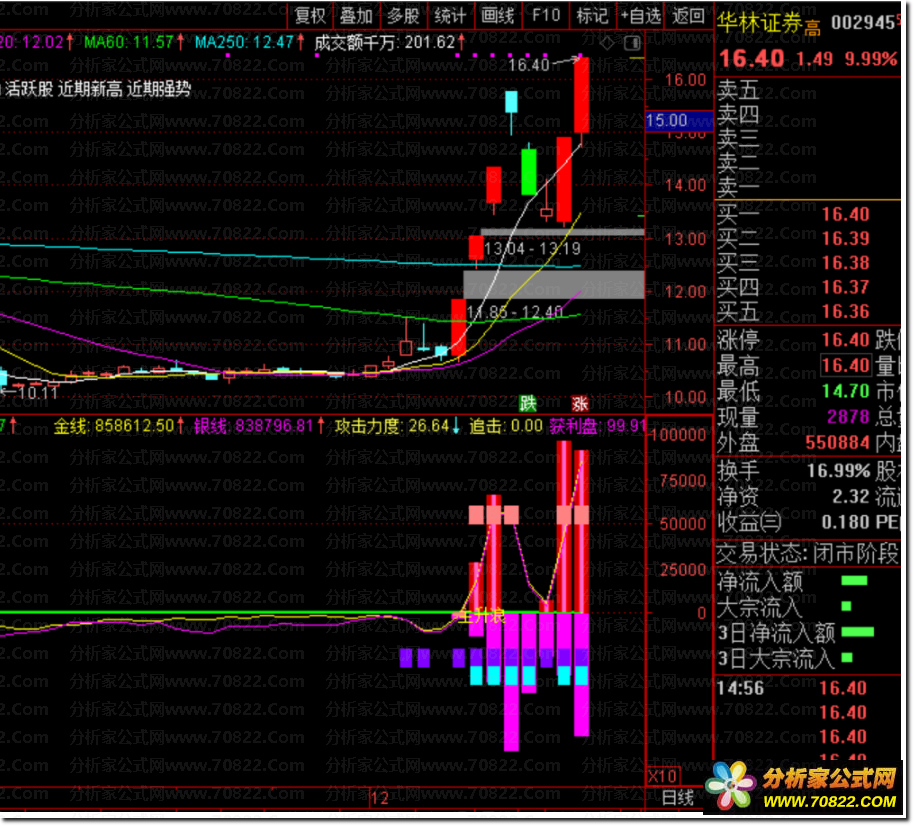Click the 大宗流入 green indicator
The height and width of the screenshot is (826, 915).
(847, 607)
